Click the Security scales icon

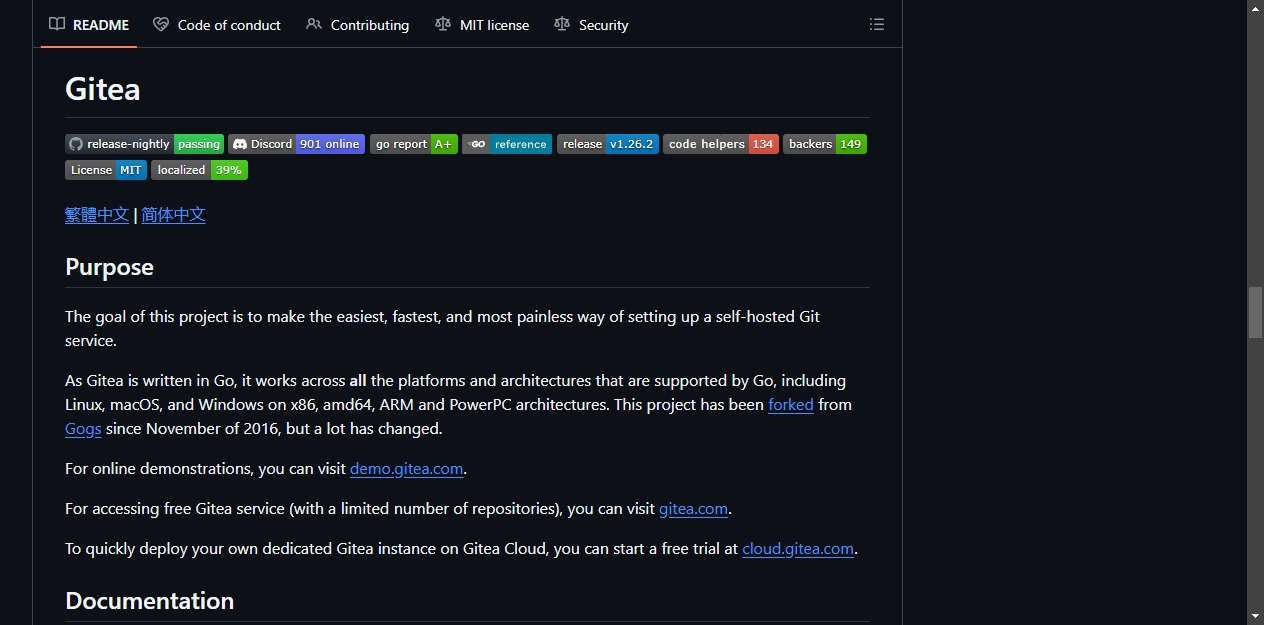pos(562,24)
